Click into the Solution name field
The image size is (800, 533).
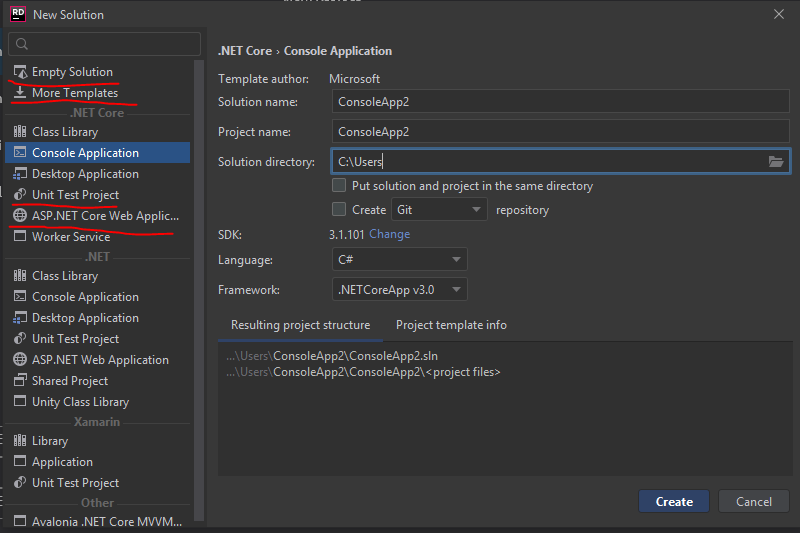(560, 102)
